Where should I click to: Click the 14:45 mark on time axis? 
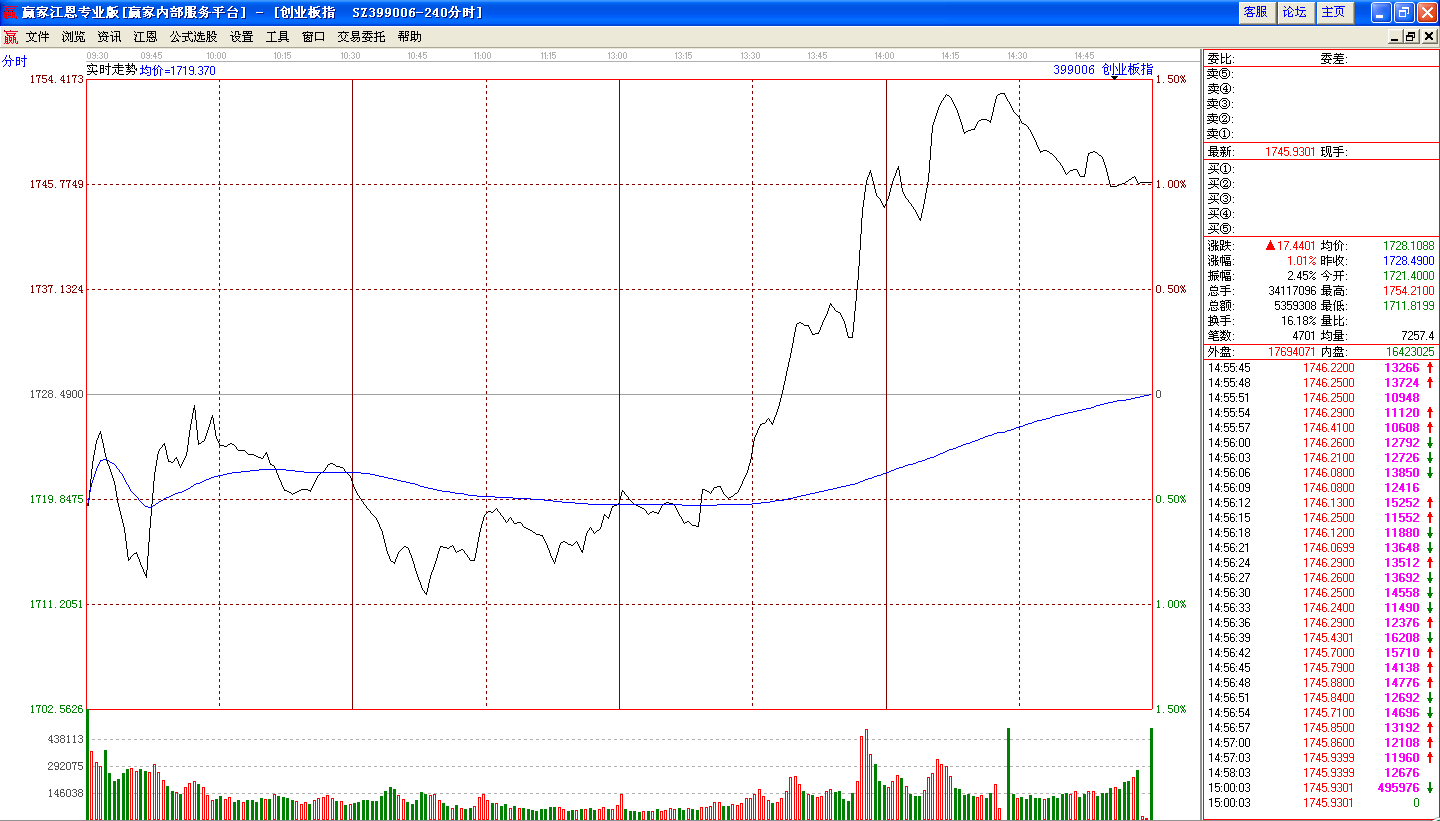pyautogui.click(x=1084, y=56)
